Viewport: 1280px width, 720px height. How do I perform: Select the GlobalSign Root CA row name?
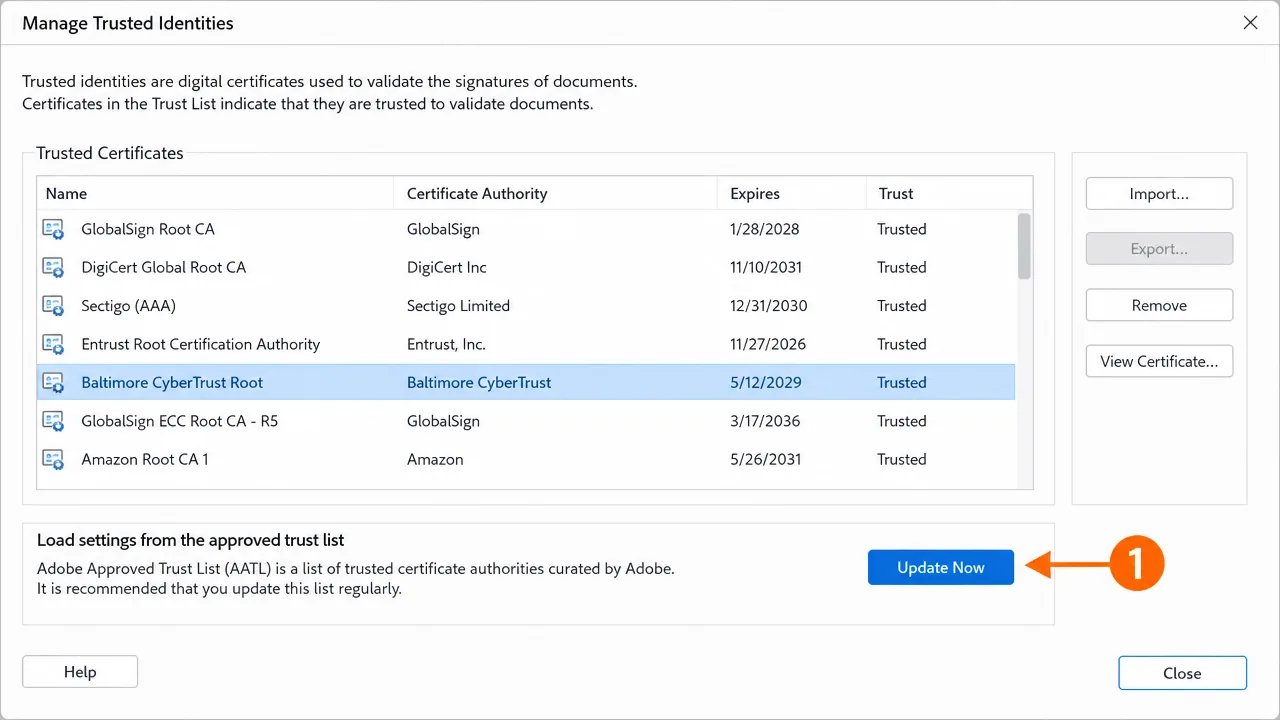point(148,229)
